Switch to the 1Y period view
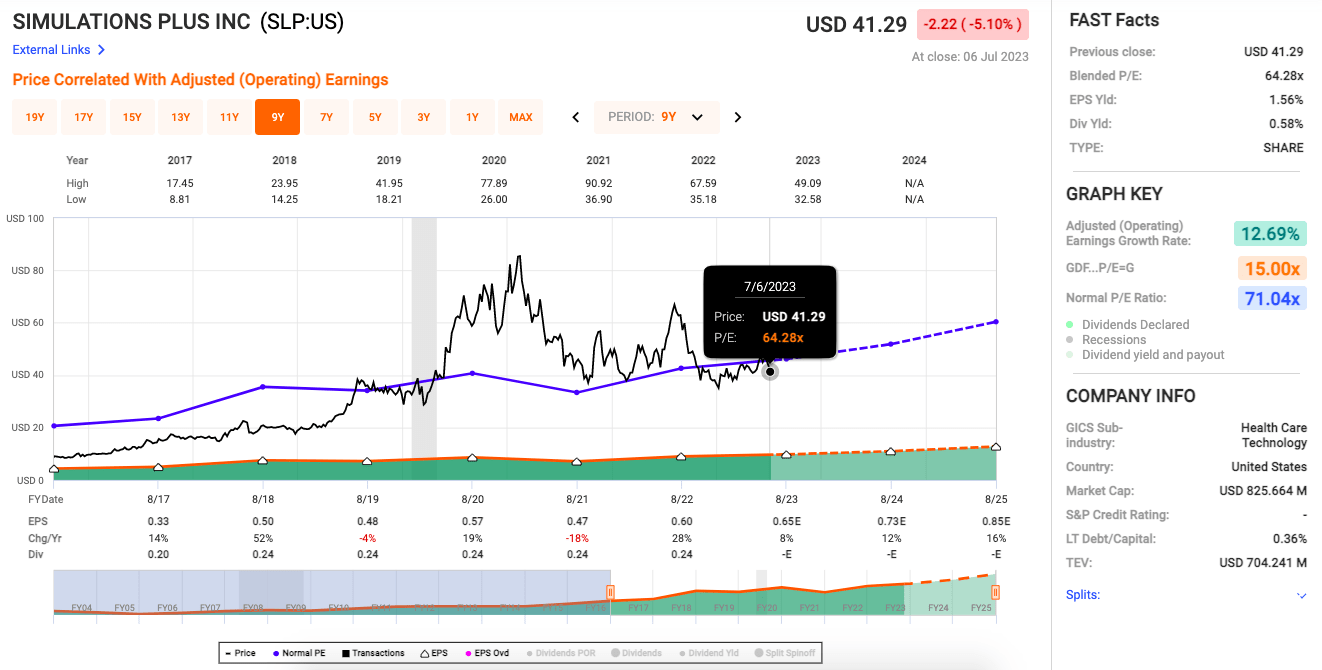The height and width of the screenshot is (670, 1322). click(472, 116)
